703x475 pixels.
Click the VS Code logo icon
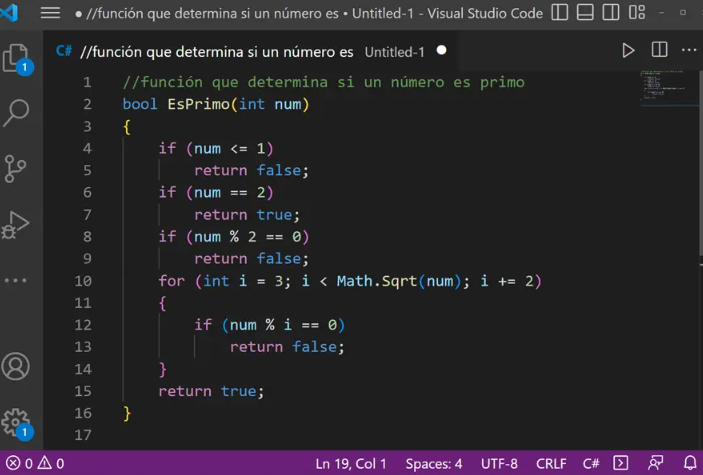pyautogui.click(x=9, y=13)
